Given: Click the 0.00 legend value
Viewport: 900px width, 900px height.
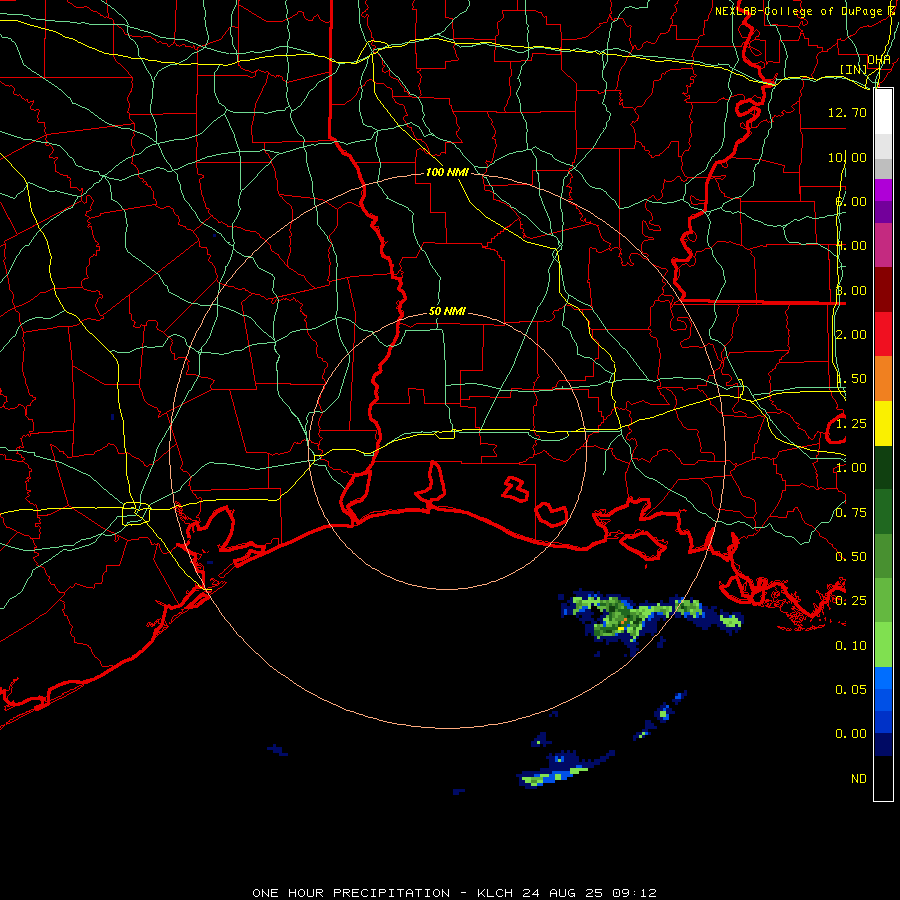Looking at the screenshot, I should coord(851,734).
